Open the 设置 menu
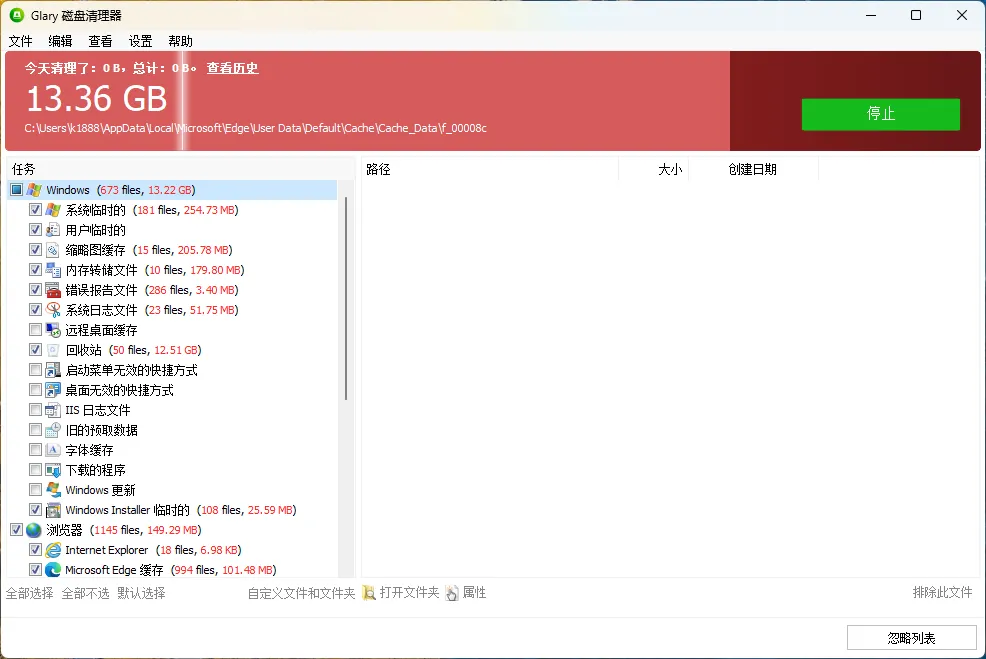The image size is (986, 659). click(x=140, y=42)
